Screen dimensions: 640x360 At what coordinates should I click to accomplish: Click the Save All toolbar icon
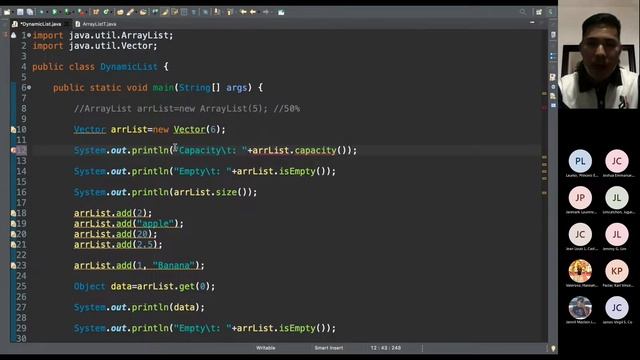click(30, 12)
